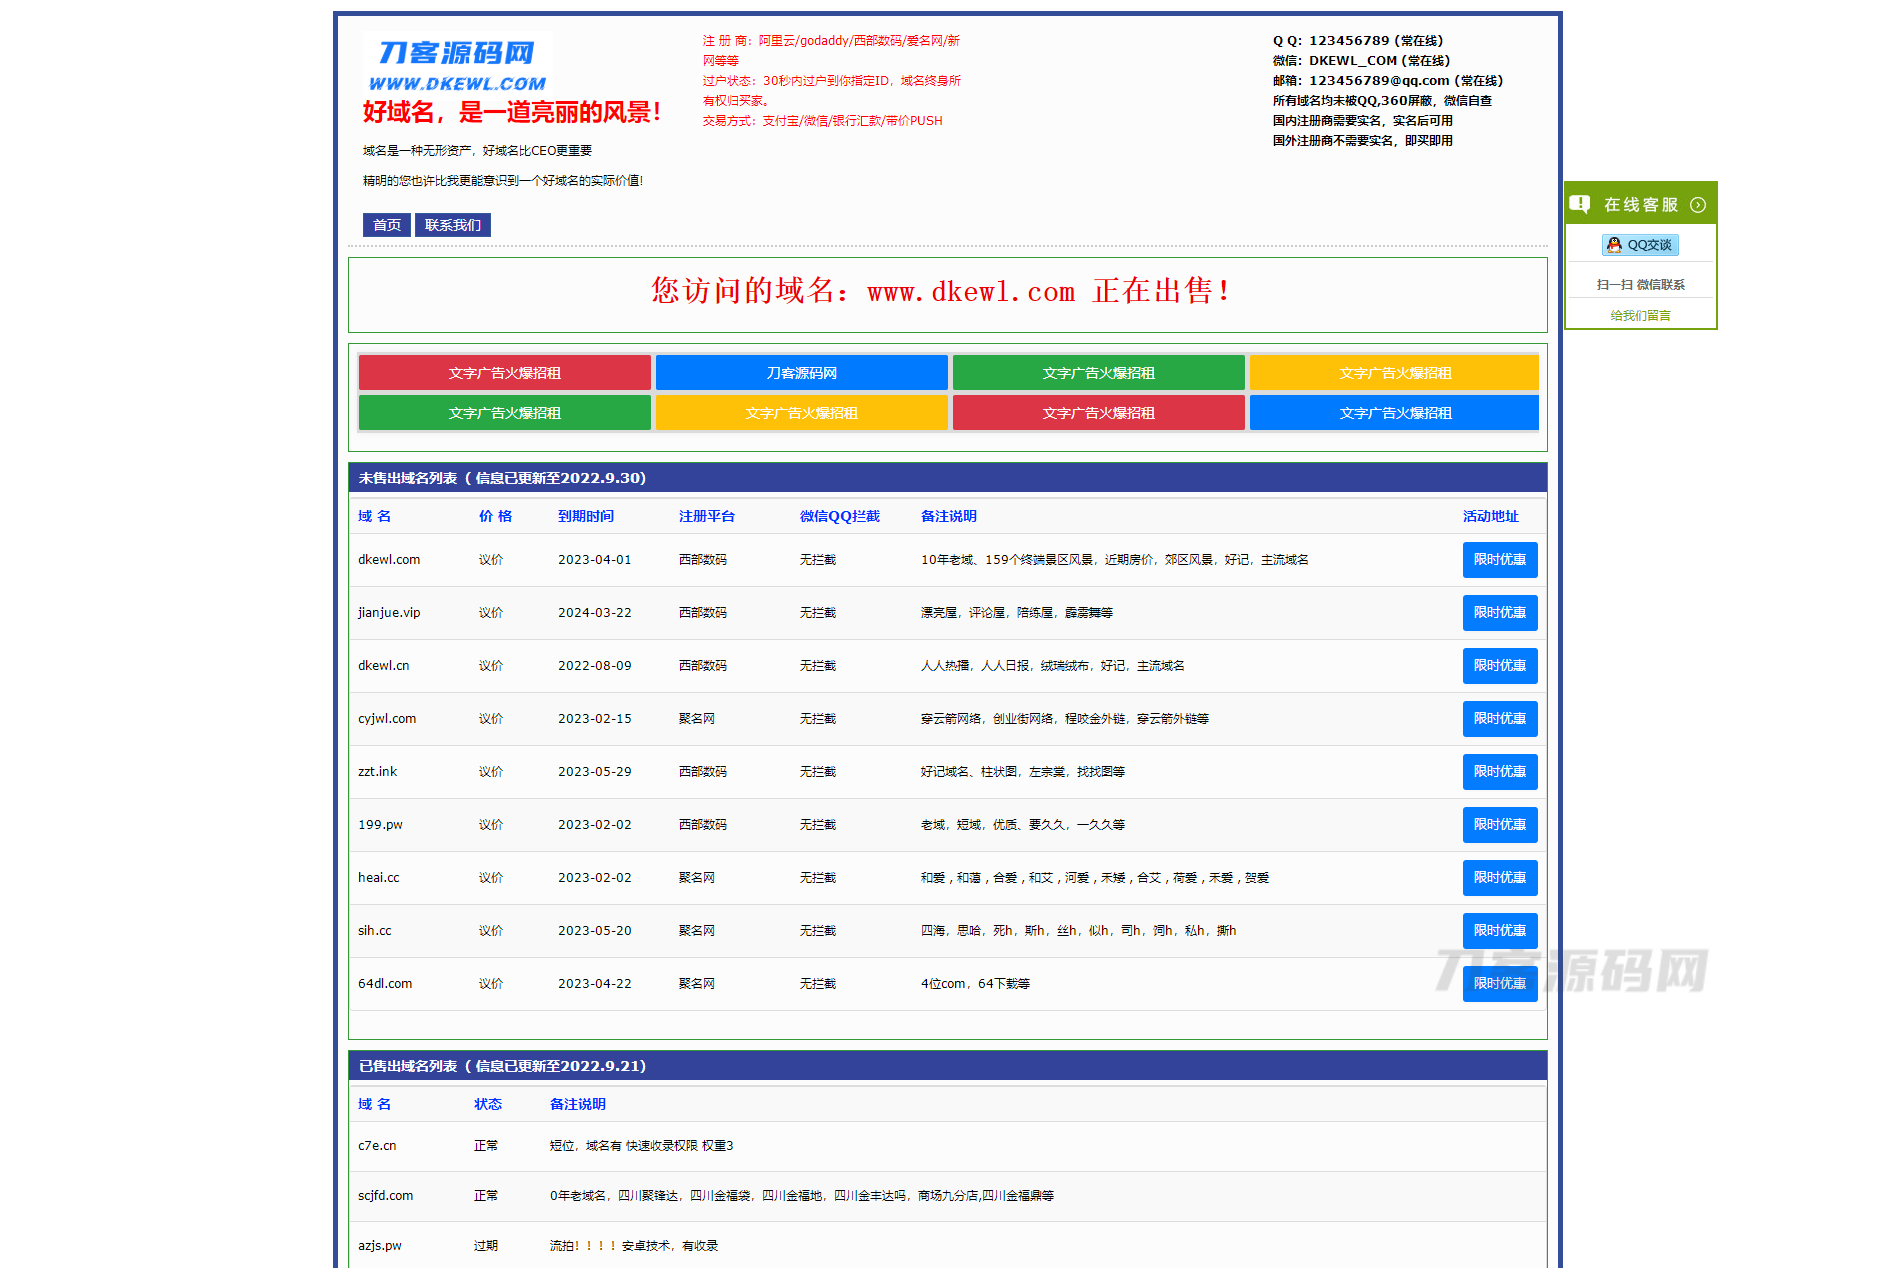Go to the 首页 navigation tab

(386, 225)
